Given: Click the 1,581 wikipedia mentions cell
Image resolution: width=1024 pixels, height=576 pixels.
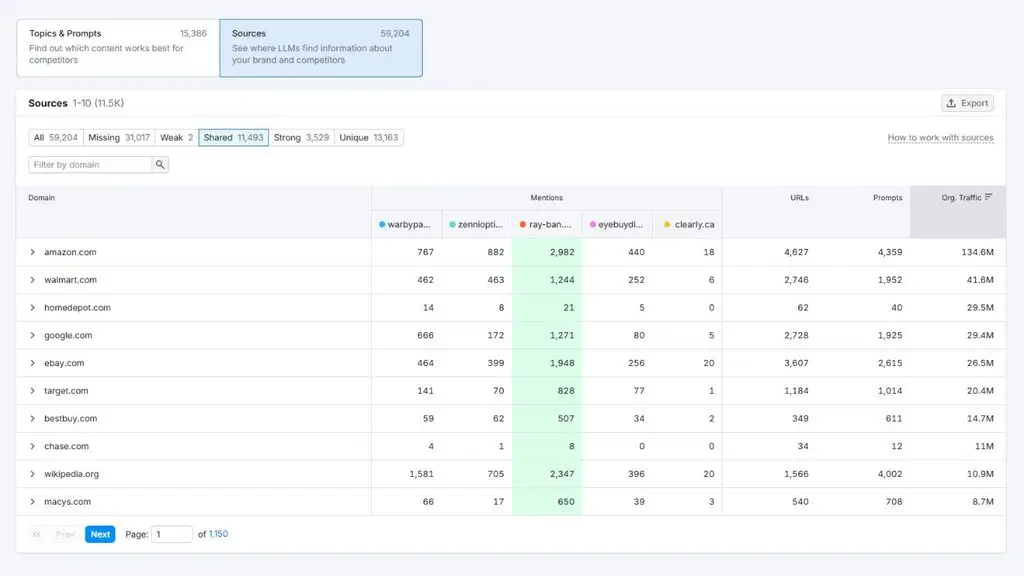Looking at the screenshot, I should tap(421, 474).
